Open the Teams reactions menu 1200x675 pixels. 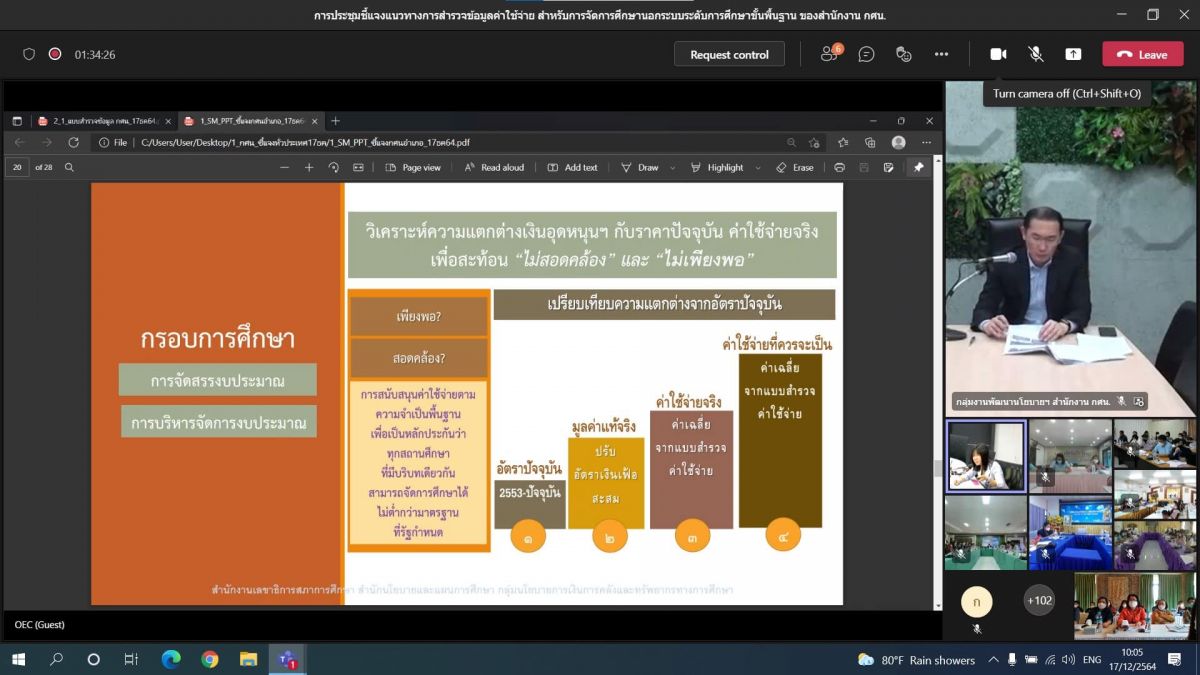[904, 54]
